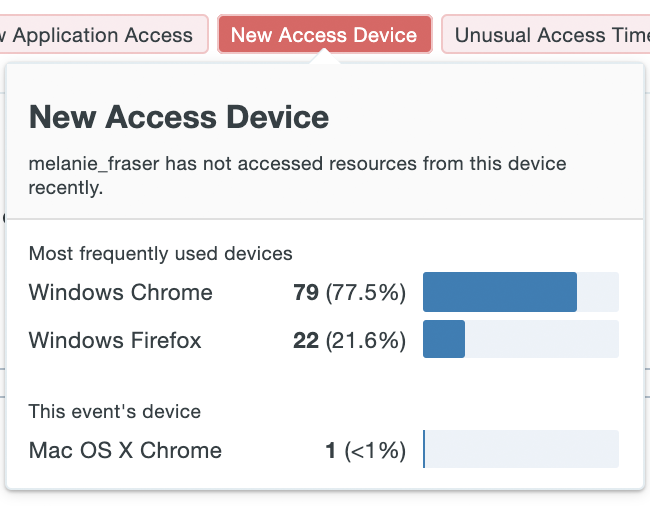This screenshot has height=508, width=650.
Task: Click the Windows Firefox usage bar
Action: click(520, 340)
